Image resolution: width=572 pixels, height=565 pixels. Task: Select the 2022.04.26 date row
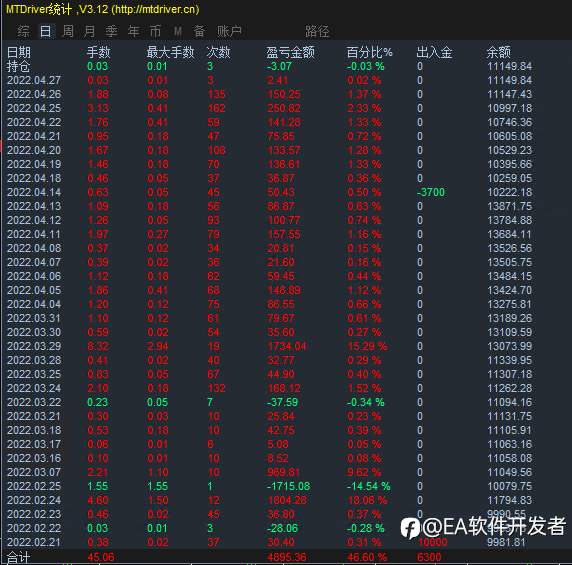point(269,94)
